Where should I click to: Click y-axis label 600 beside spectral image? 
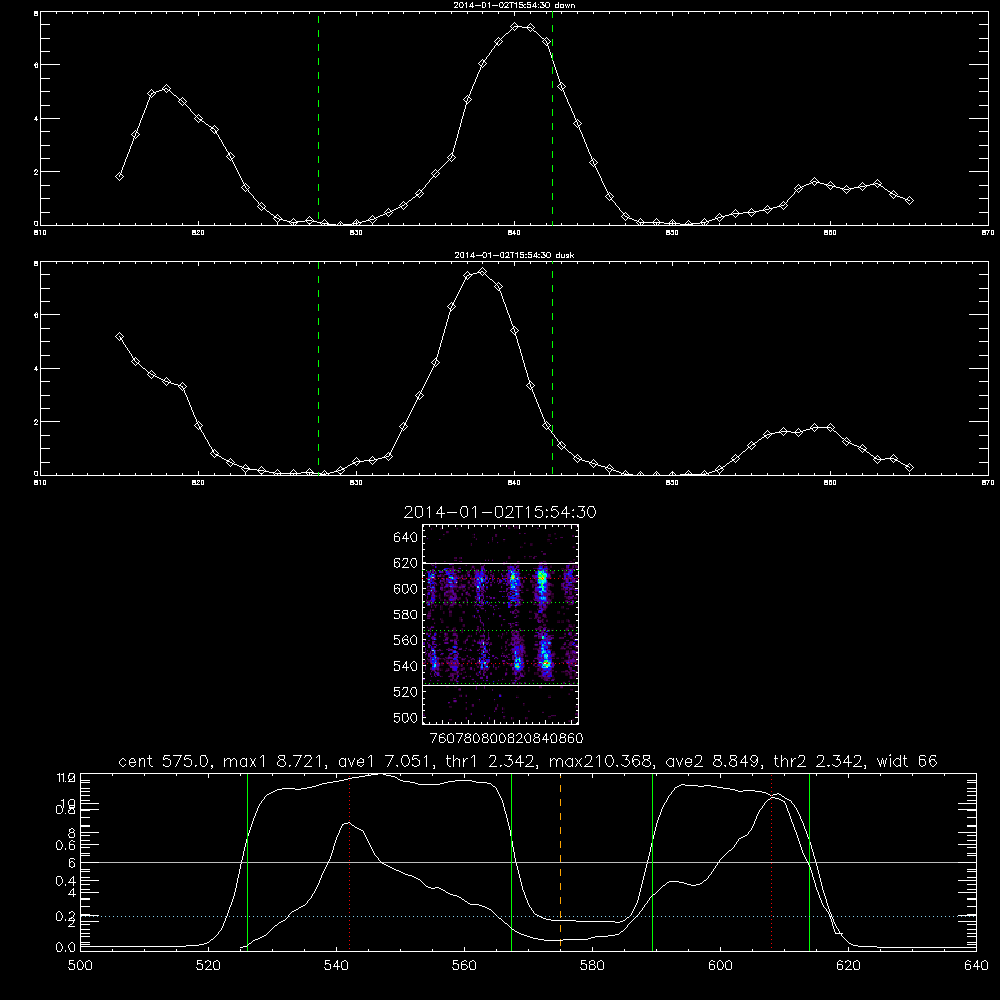coord(405,589)
